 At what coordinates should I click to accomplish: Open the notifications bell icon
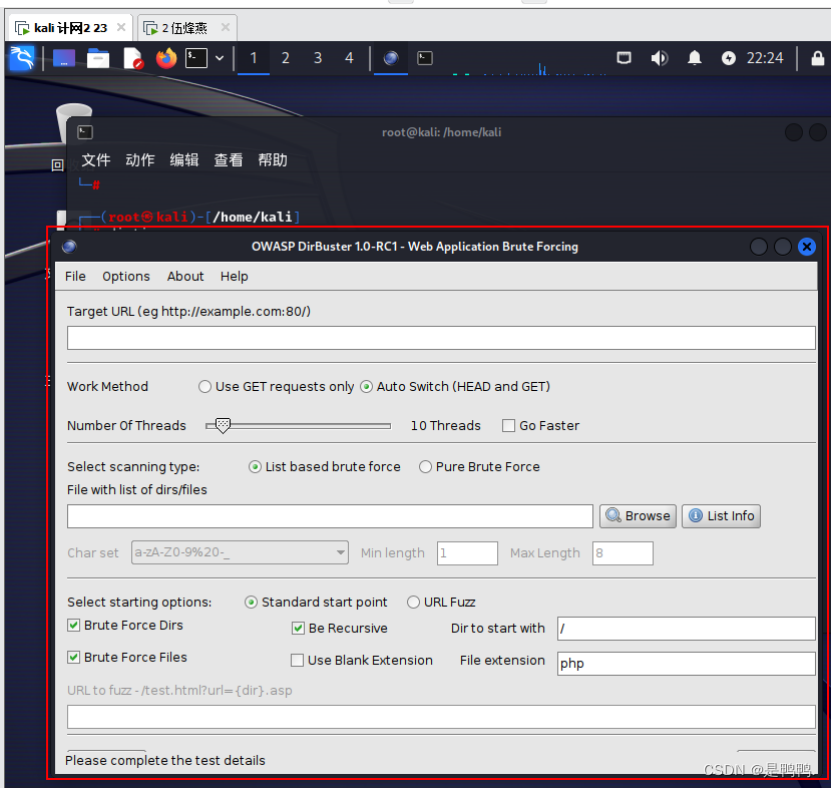tap(694, 58)
